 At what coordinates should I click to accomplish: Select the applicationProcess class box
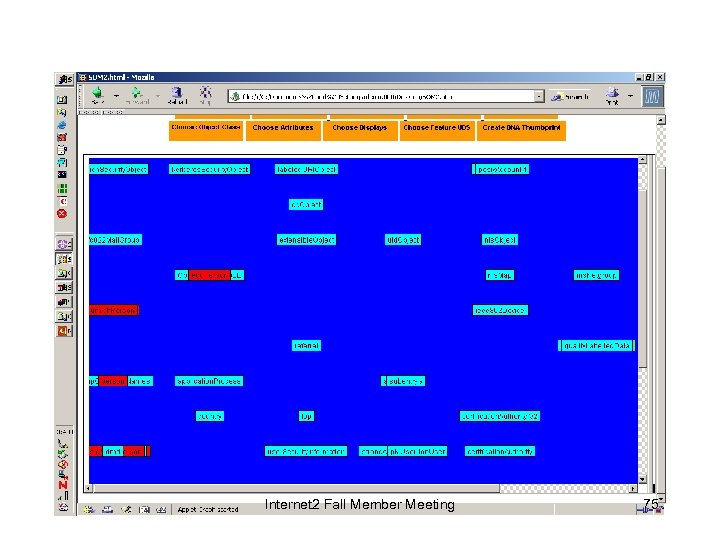coord(209,381)
